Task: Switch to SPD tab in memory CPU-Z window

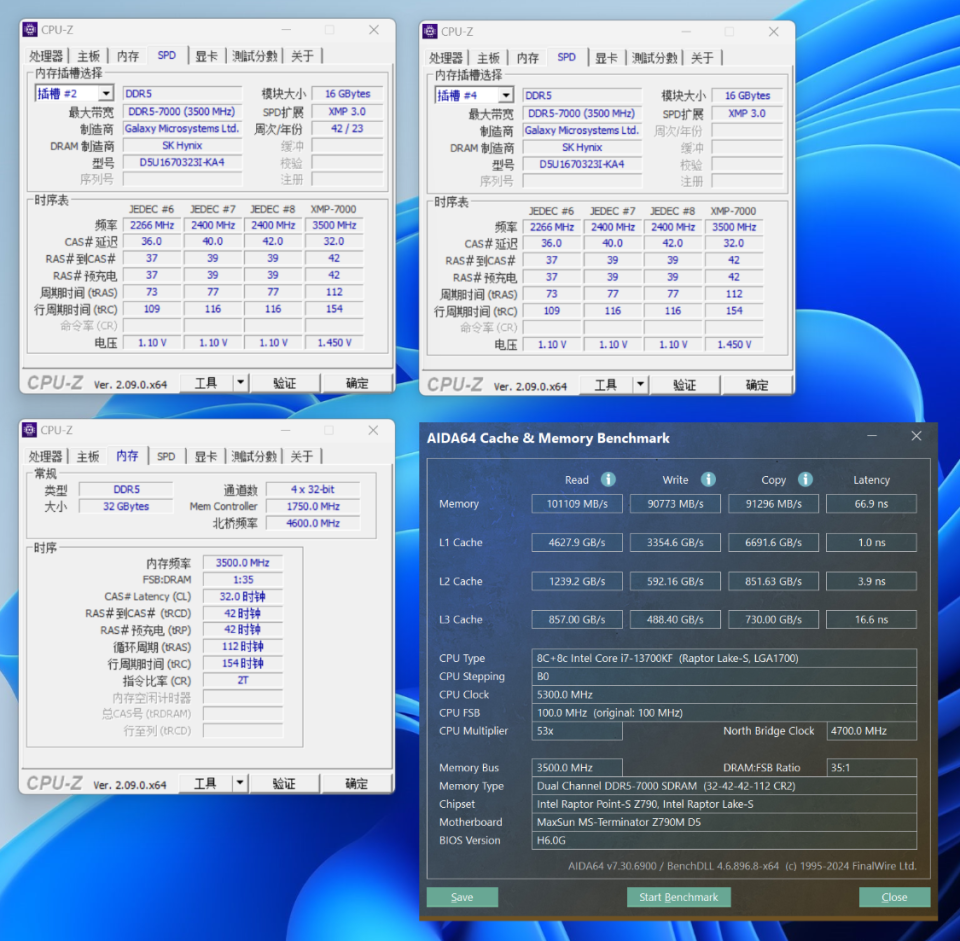Action: pos(166,457)
